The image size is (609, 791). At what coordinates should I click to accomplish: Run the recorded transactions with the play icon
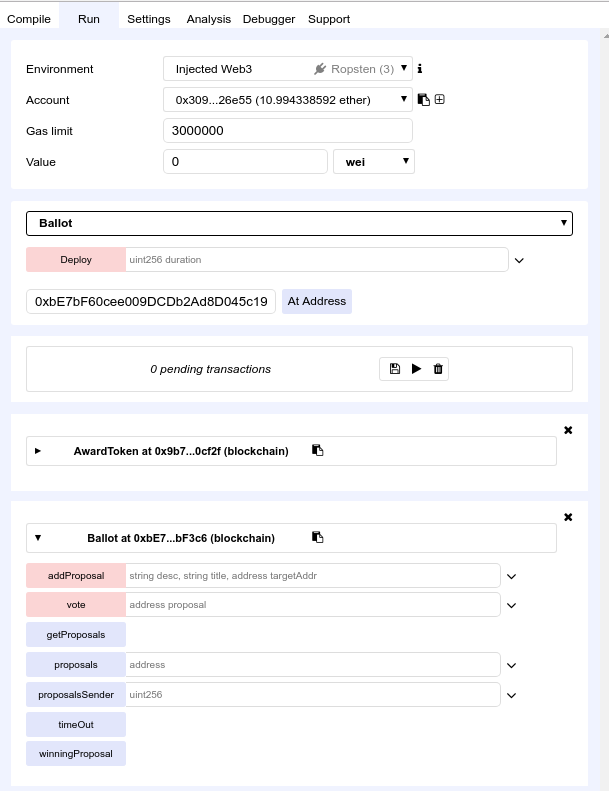point(416,369)
